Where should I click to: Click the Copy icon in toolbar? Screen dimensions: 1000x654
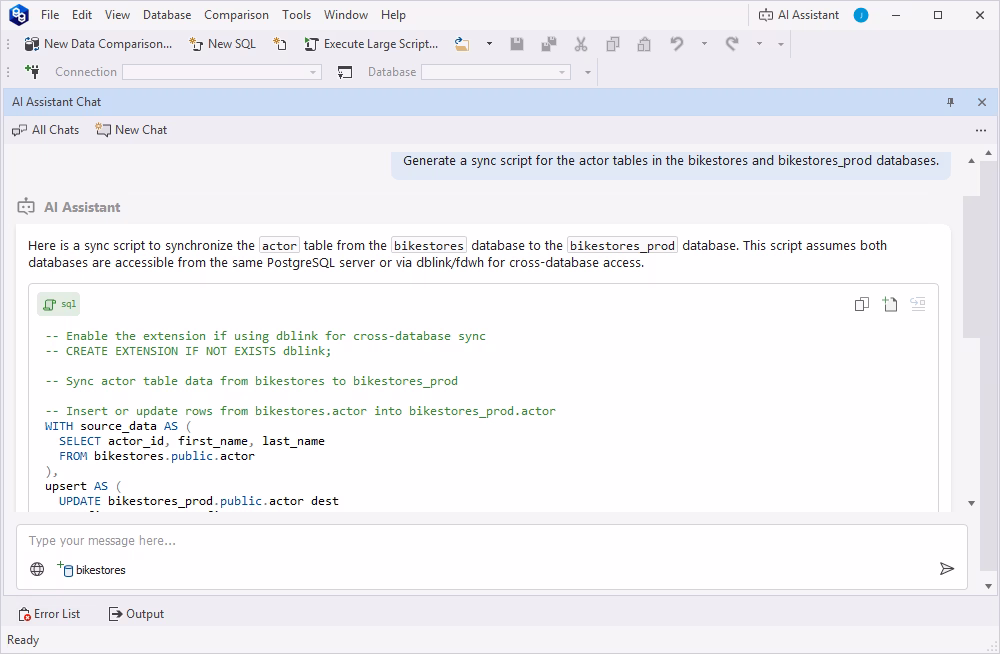tap(613, 44)
